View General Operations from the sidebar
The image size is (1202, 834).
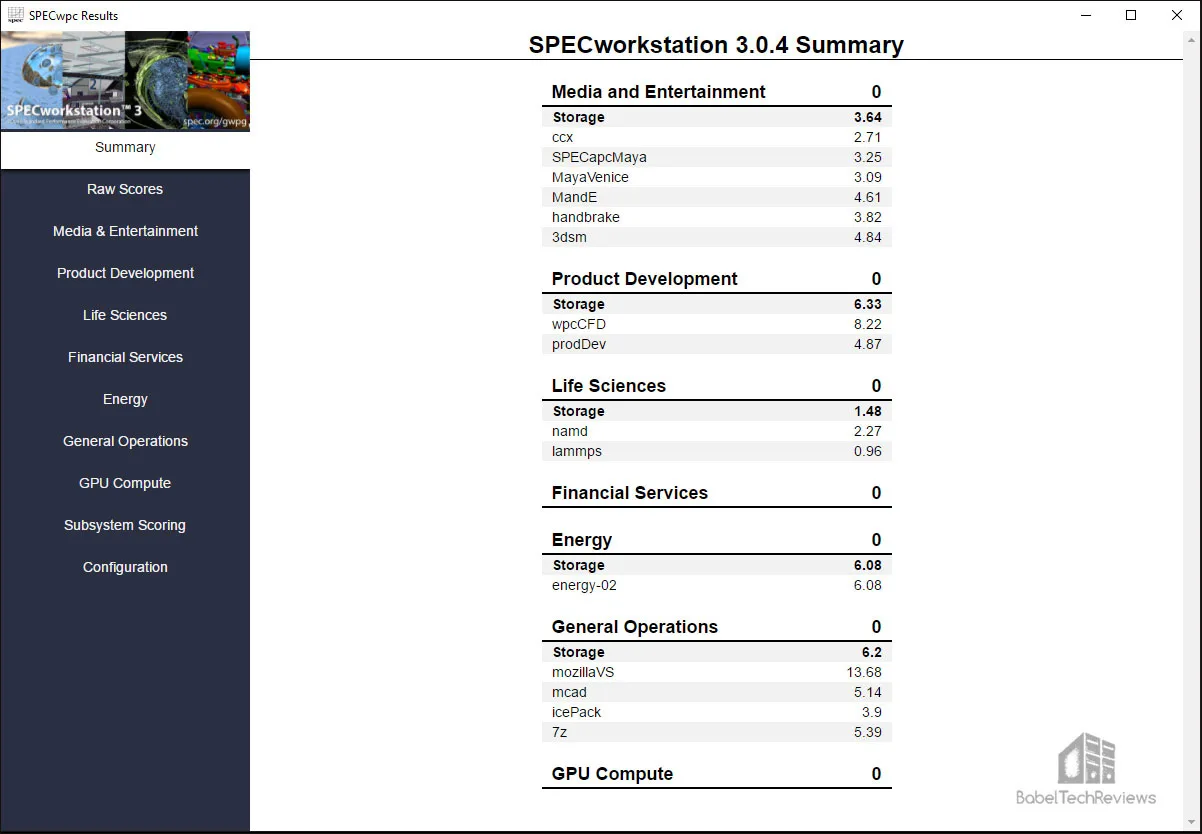coord(125,441)
